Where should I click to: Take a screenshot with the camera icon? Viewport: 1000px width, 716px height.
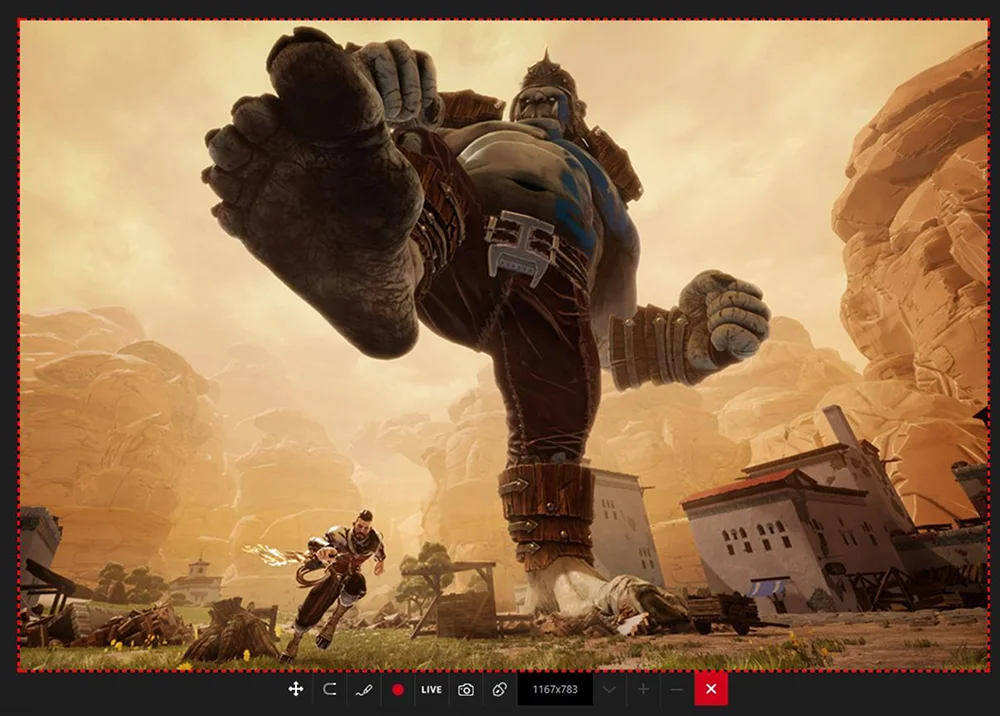[466, 689]
